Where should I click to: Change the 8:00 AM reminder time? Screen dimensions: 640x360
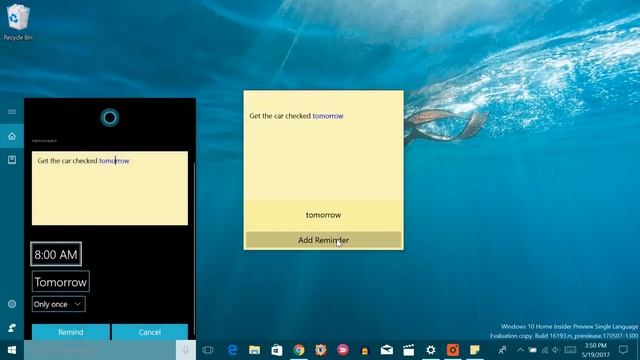[x=56, y=254]
